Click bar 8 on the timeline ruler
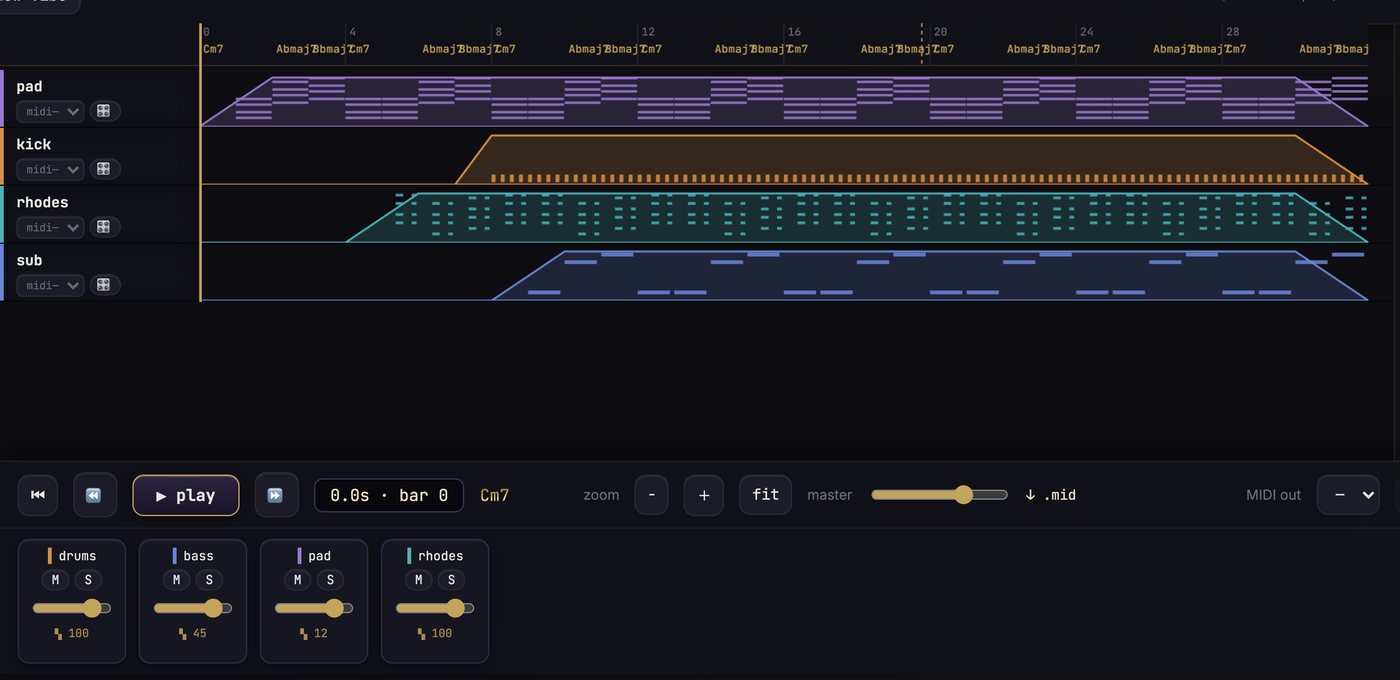The height and width of the screenshot is (680, 1400). coord(498,32)
